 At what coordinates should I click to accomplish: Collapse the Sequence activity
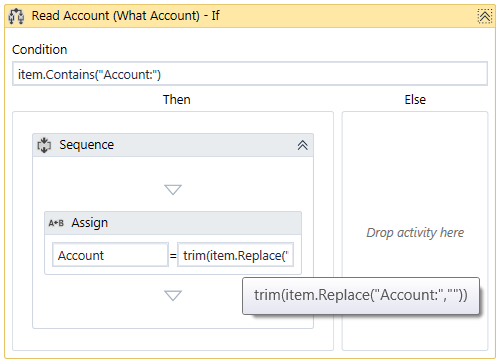(302, 145)
